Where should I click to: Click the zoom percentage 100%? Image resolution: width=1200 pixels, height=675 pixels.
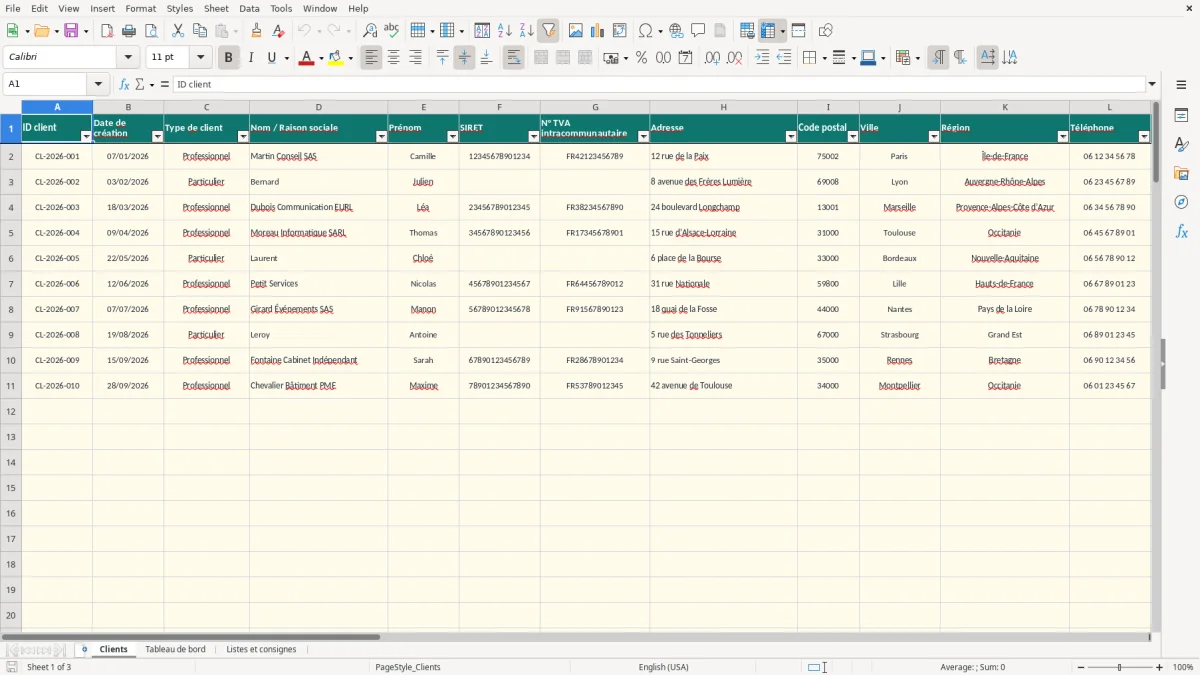pyautogui.click(x=1183, y=667)
